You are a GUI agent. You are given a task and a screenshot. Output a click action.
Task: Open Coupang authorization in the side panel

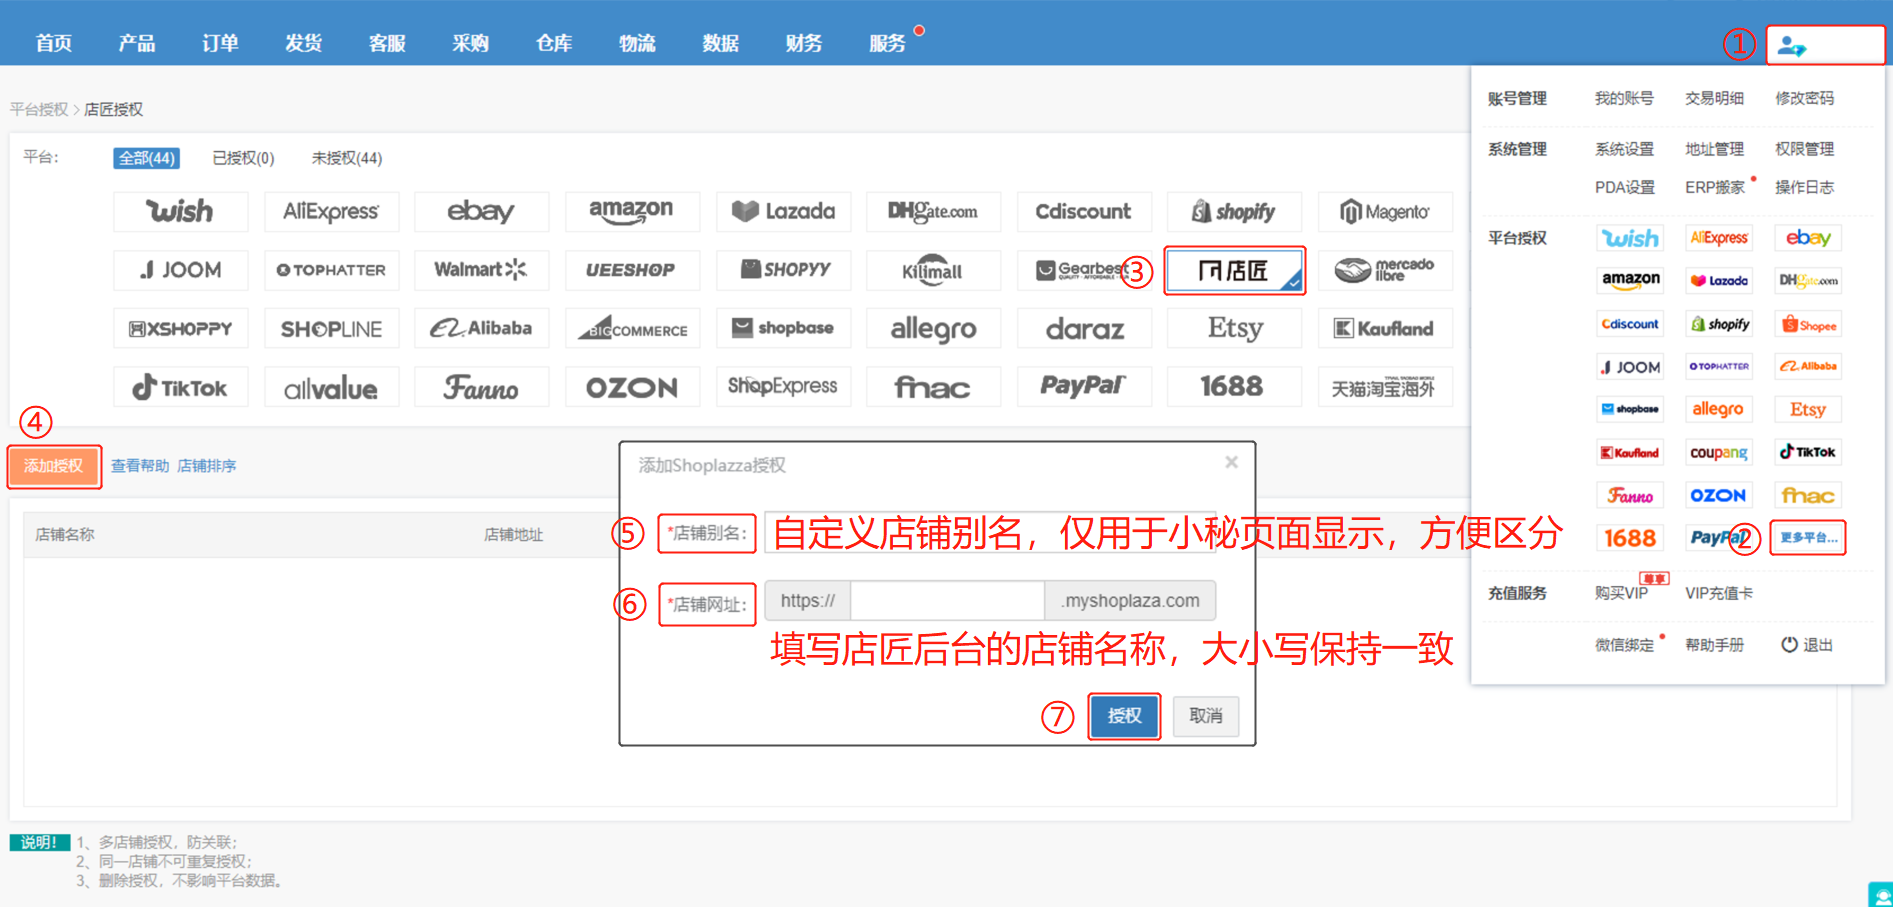coord(1719,452)
